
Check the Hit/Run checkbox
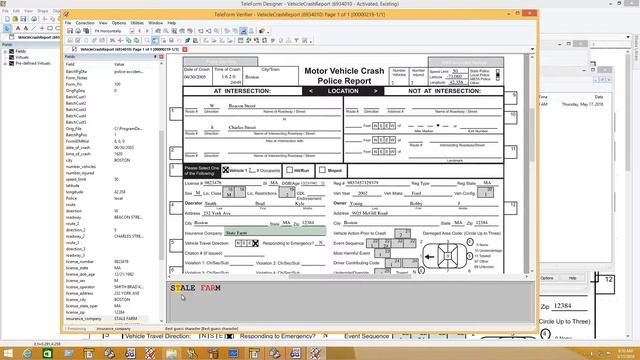[289, 169]
